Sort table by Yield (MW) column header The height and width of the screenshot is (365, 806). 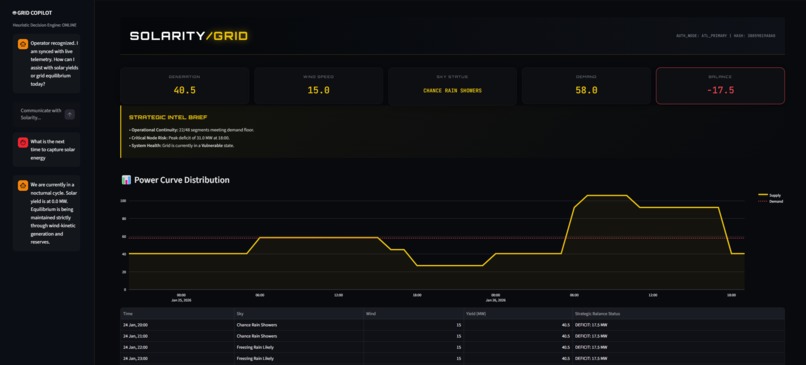pos(518,314)
